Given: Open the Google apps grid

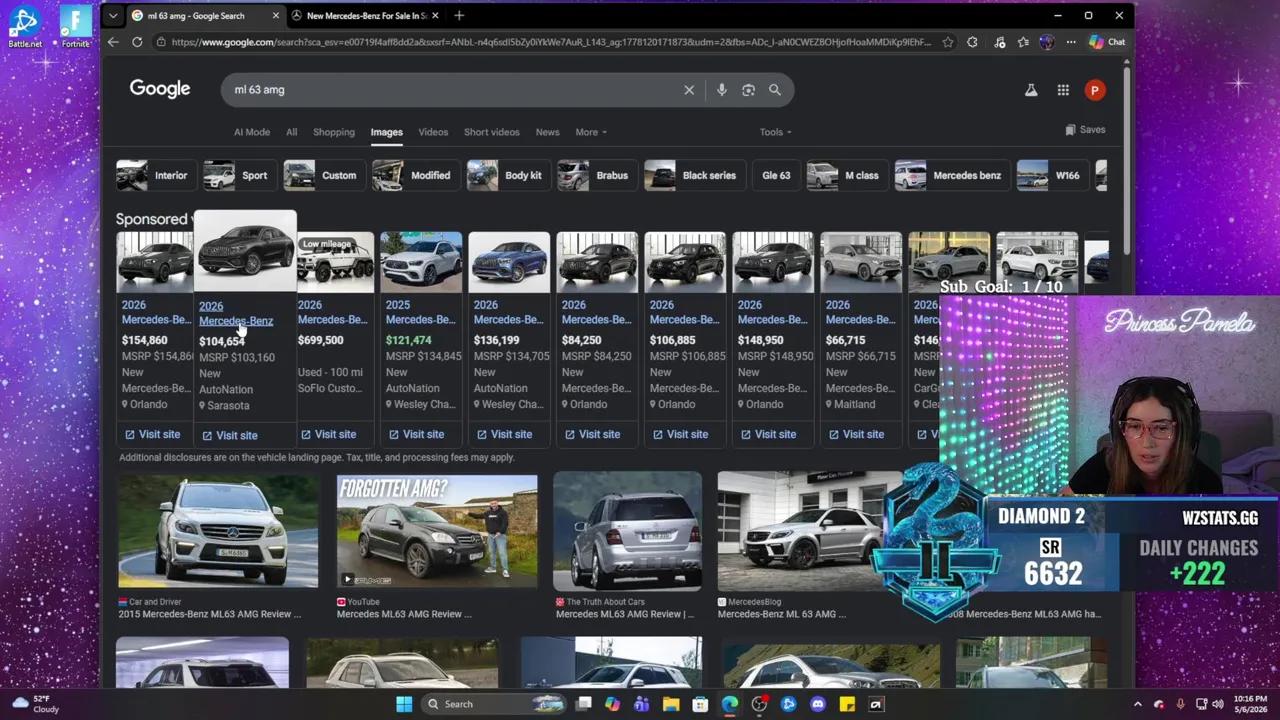Looking at the screenshot, I should [1063, 90].
